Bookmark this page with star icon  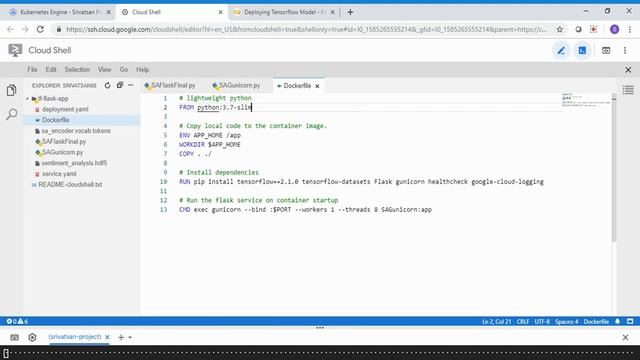[560, 29]
